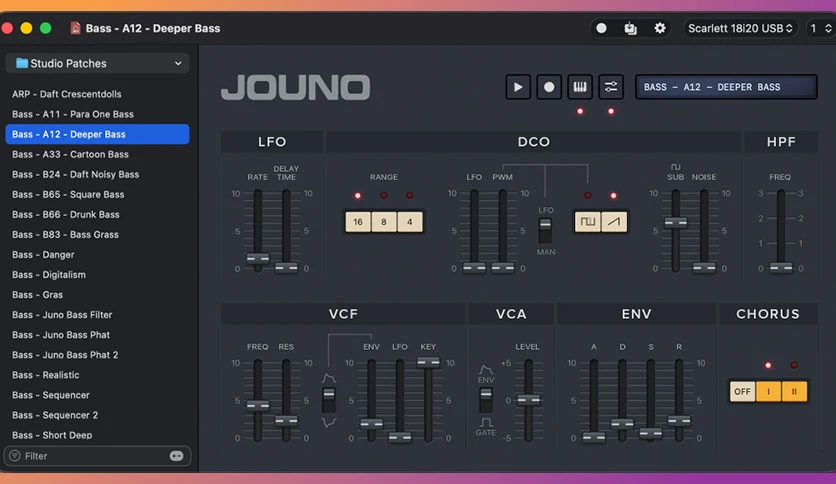
Task: Select Bass - Digitalism patch
Action: [x=98, y=275]
